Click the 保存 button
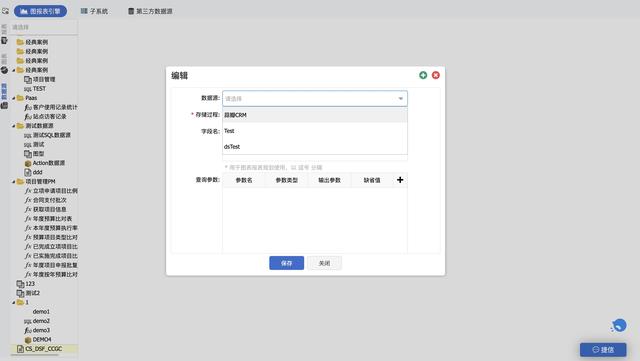This screenshot has height=361, width=640. tap(287, 263)
